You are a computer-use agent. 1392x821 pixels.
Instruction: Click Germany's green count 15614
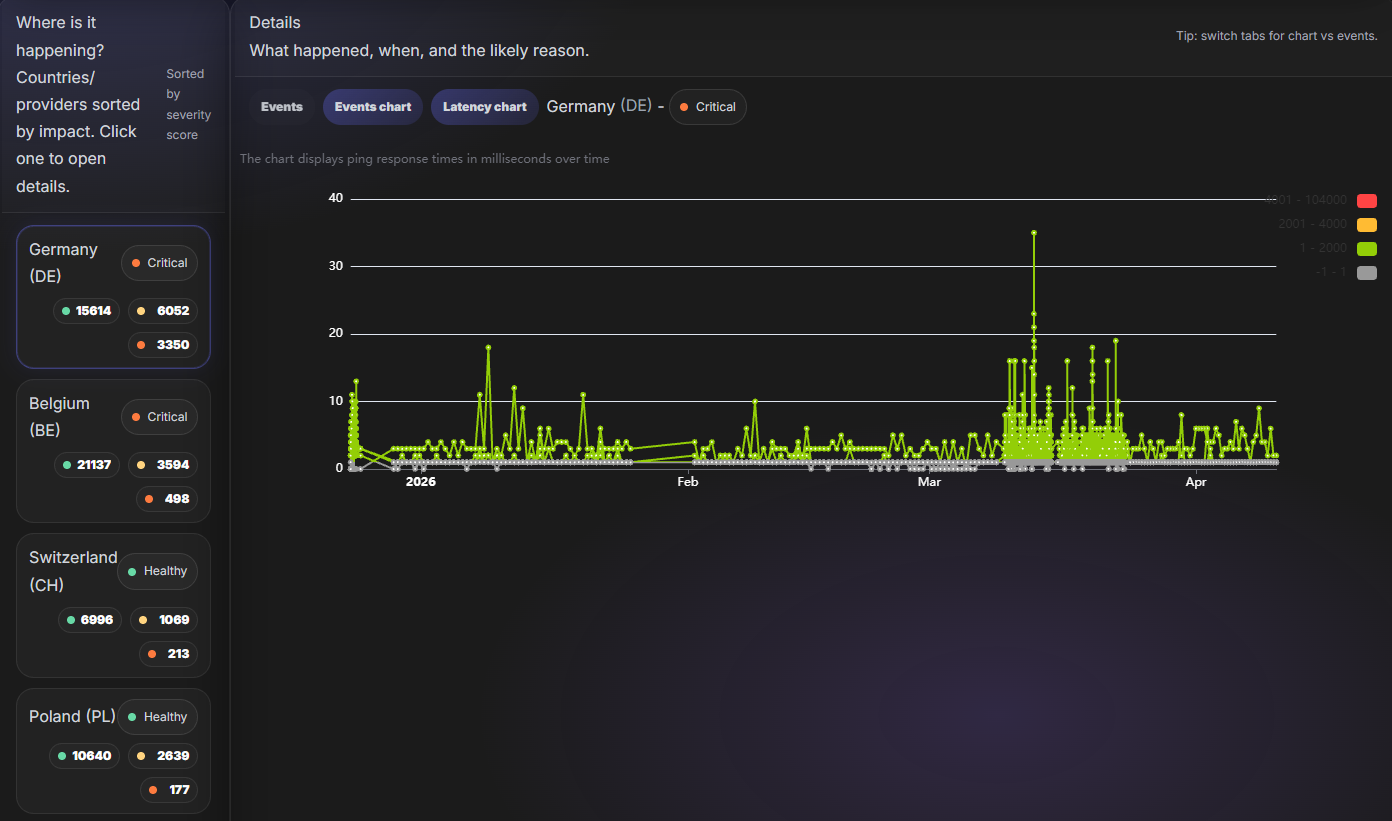tap(86, 311)
